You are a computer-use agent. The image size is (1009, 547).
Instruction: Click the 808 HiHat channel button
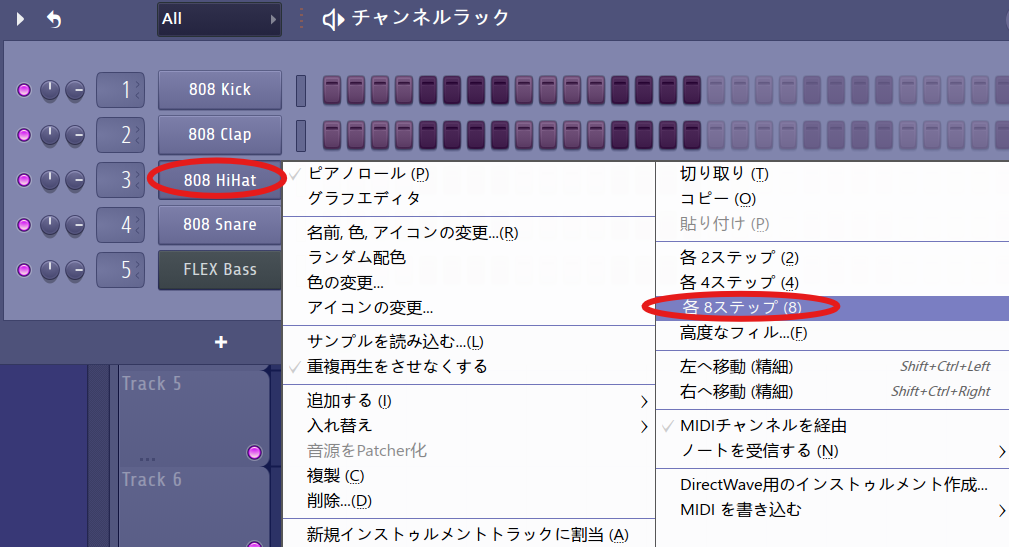(x=219, y=179)
